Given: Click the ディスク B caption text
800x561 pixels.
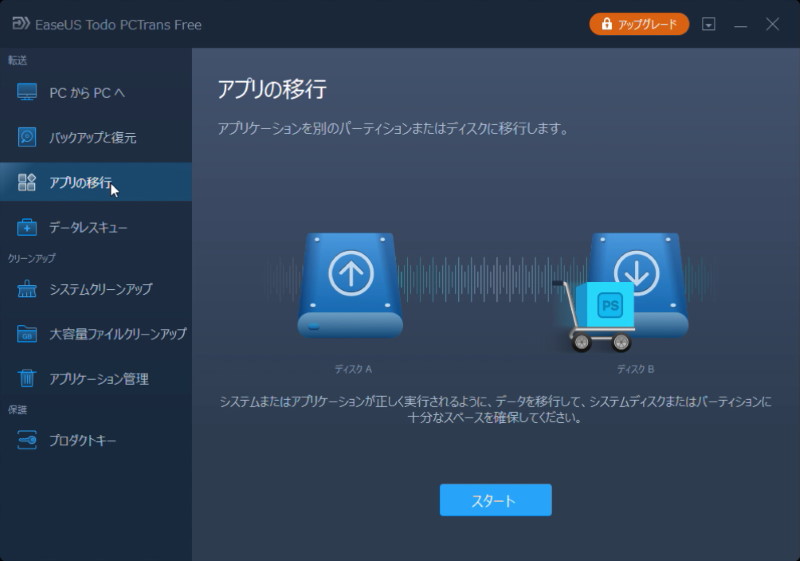Looking at the screenshot, I should coord(636,369).
